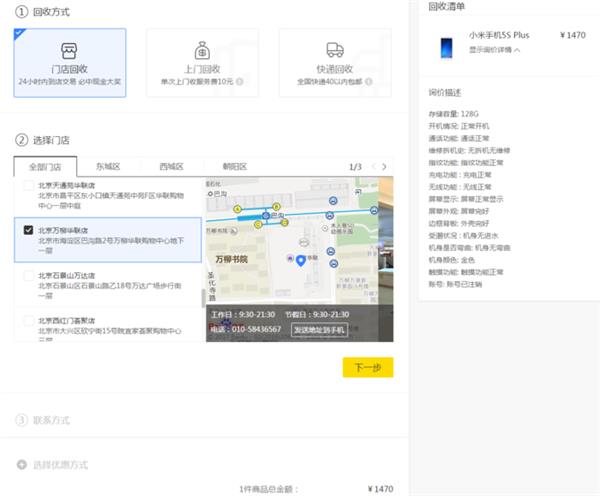Select the 门店回收 store recycling option
This screenshot has height=496, width=600.
(x=70, y=63)
